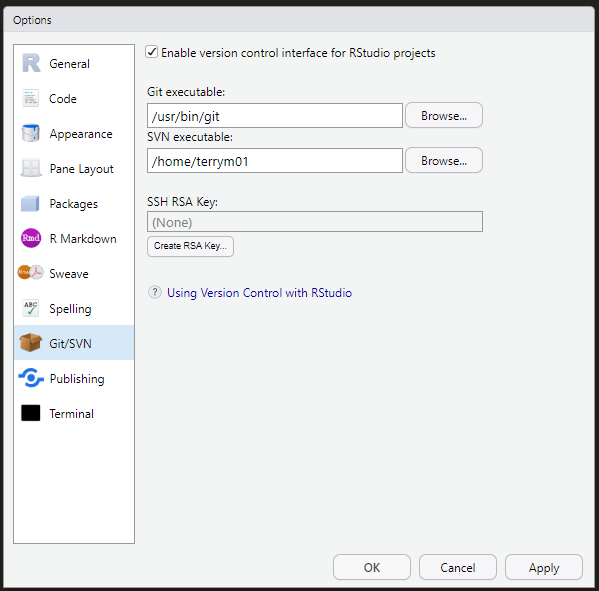Switch to the Code settings tab
This screenshot has width=599, height=591.
click(63, 99)
